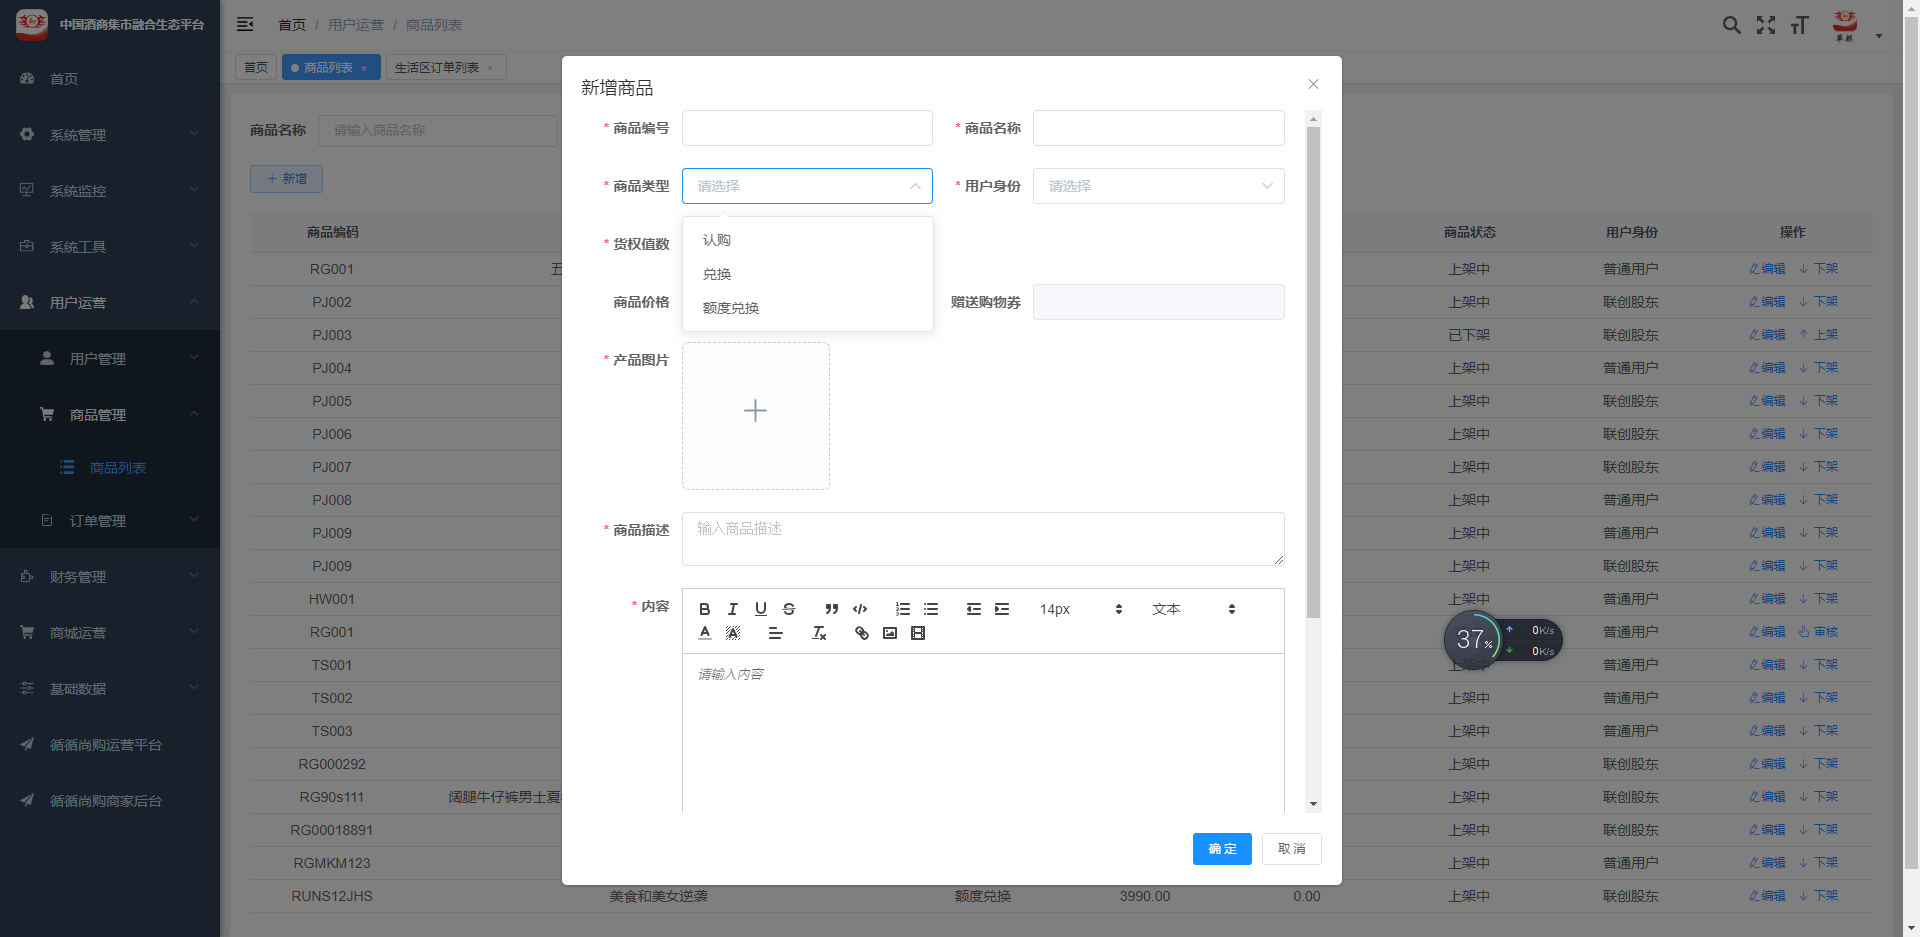This screenshot has width=1920, height=937.
Task: Insert an image in the editor
Action: click(x=889, y=633)
